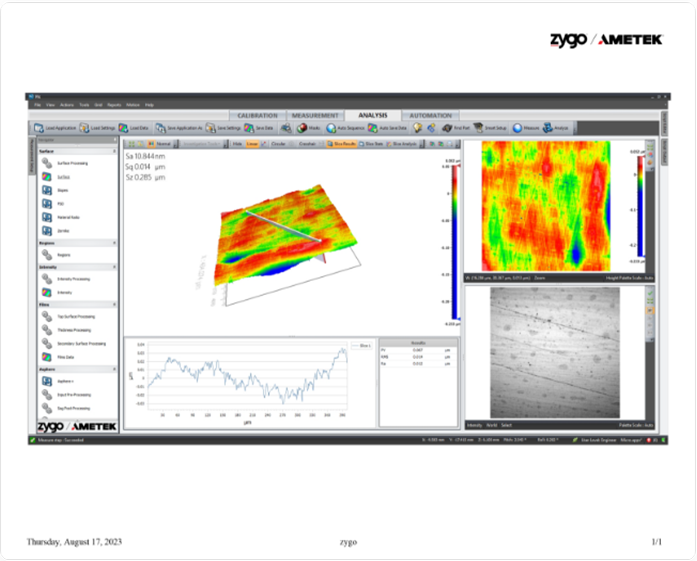
Task: Collapse the Intensity section in navigator
Action: 114,268
